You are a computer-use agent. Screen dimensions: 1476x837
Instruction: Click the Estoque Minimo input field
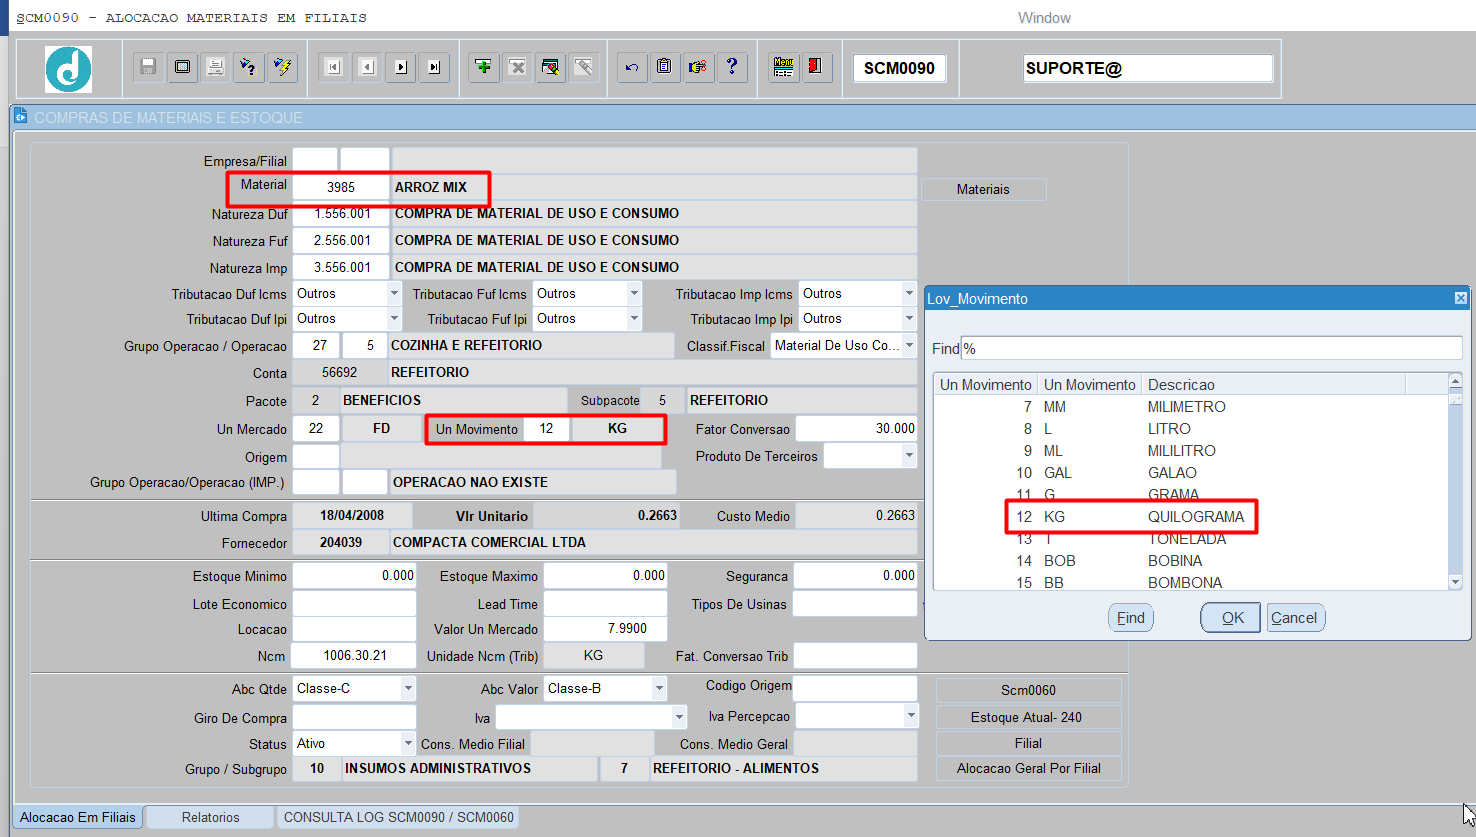[x=354, y=575]
